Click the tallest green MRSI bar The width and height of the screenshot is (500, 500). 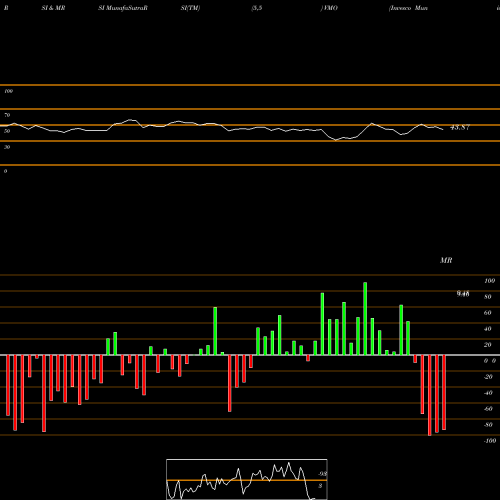(365, 318)
